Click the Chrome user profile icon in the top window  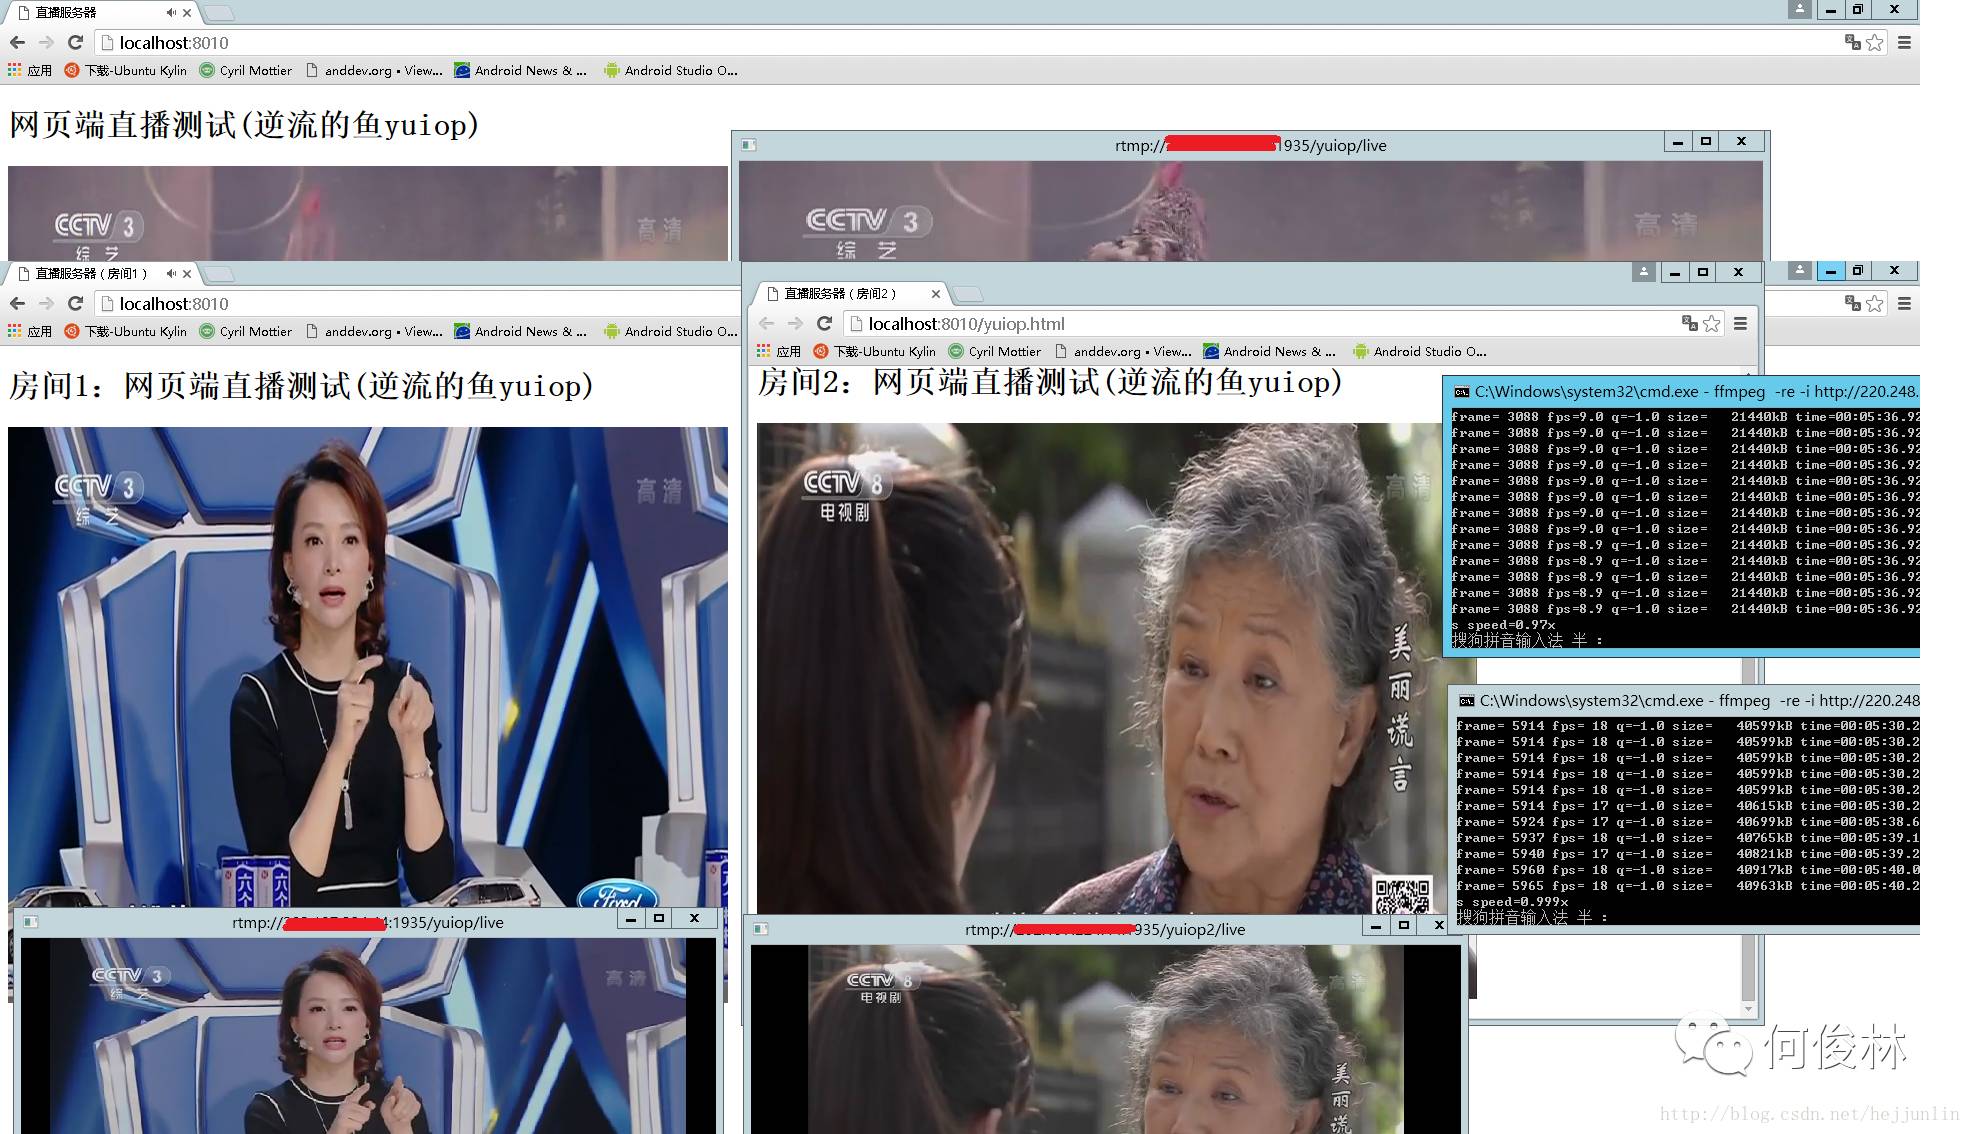click(x=1799, y=9)
